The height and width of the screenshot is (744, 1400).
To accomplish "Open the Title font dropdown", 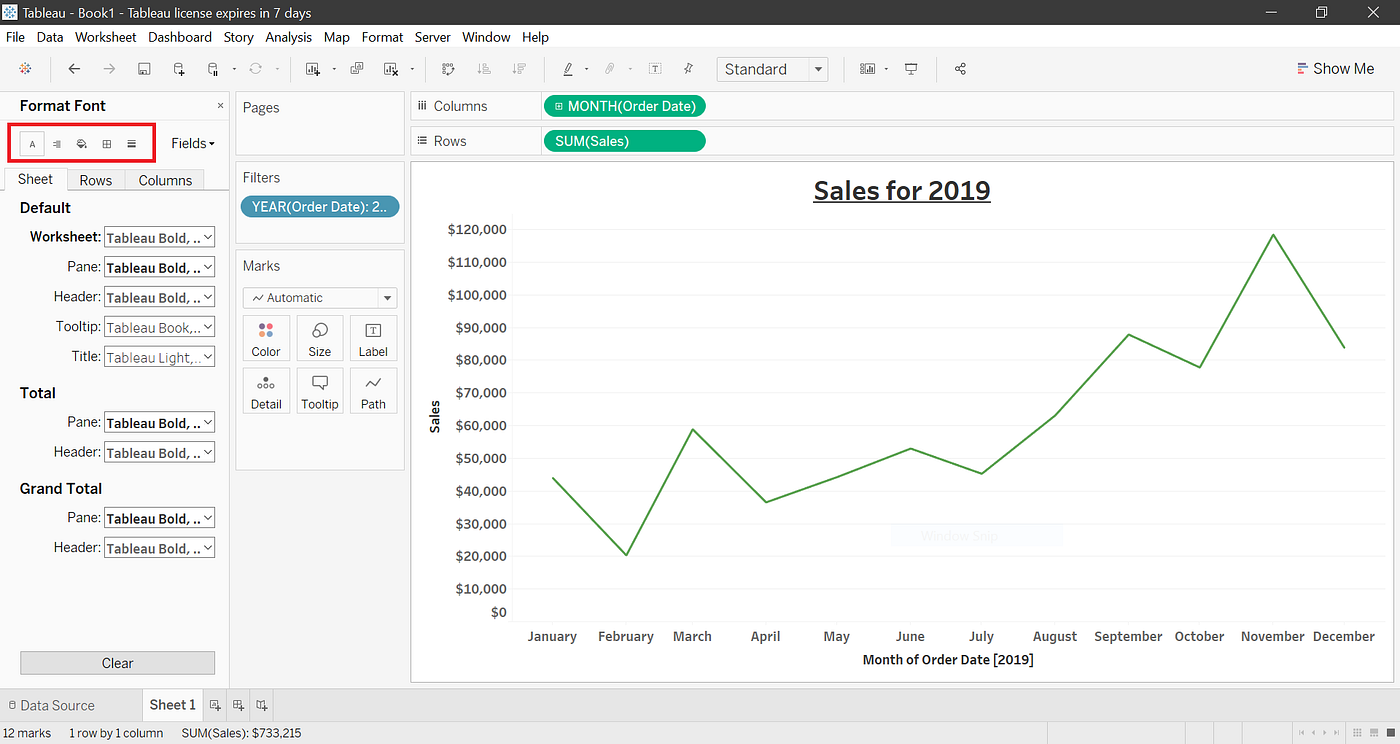I will (x=159, y=357).
